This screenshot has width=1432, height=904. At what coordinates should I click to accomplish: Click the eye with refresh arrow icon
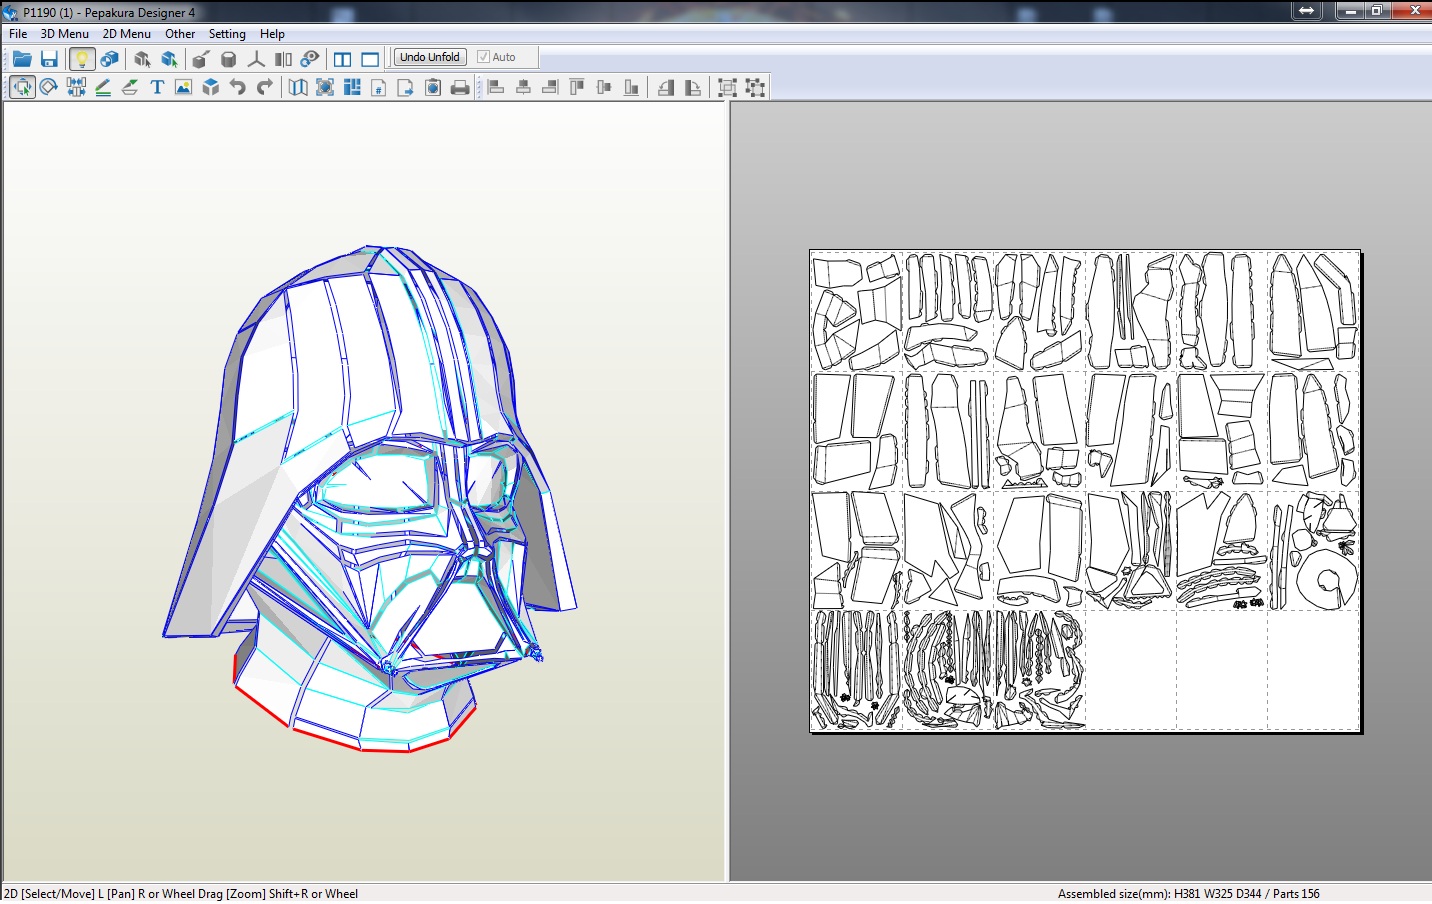(310, 59)
